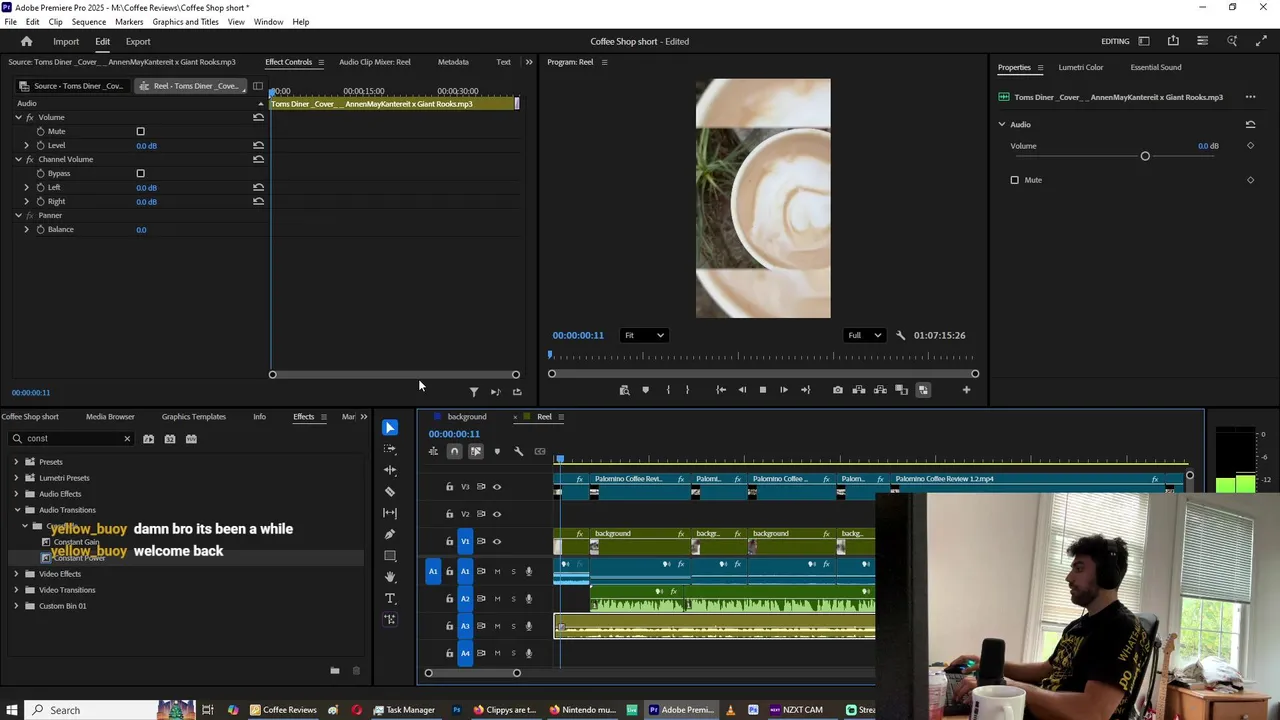This screenshot has width=1280, height=720.
Task: Open Timeline display settings wrench
Action: [x=518, y=451]
